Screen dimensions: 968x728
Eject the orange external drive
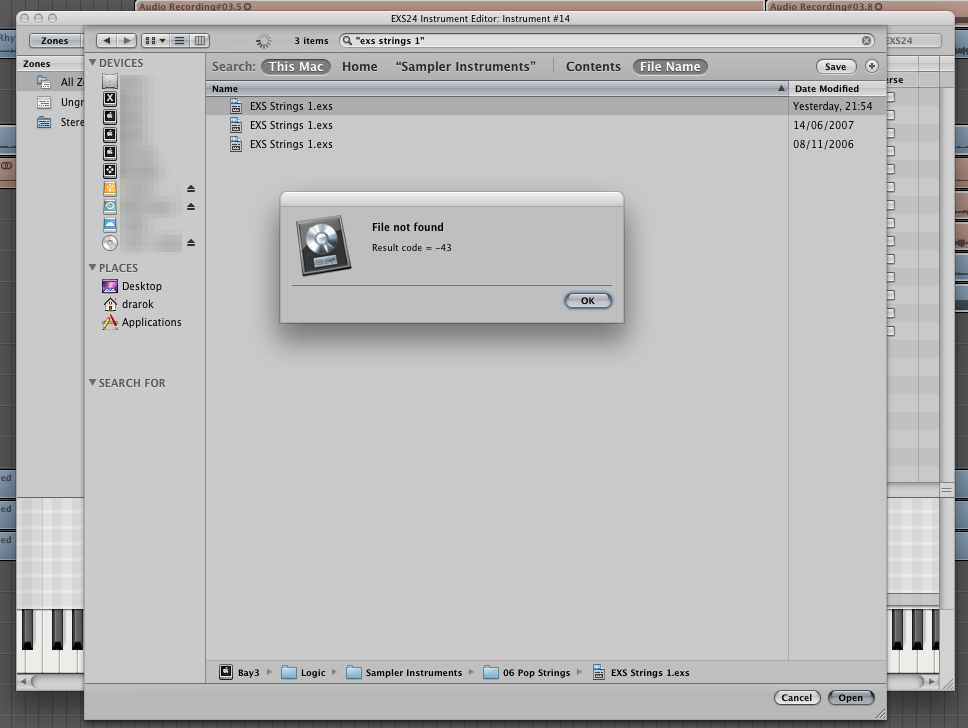coord(191,188)
